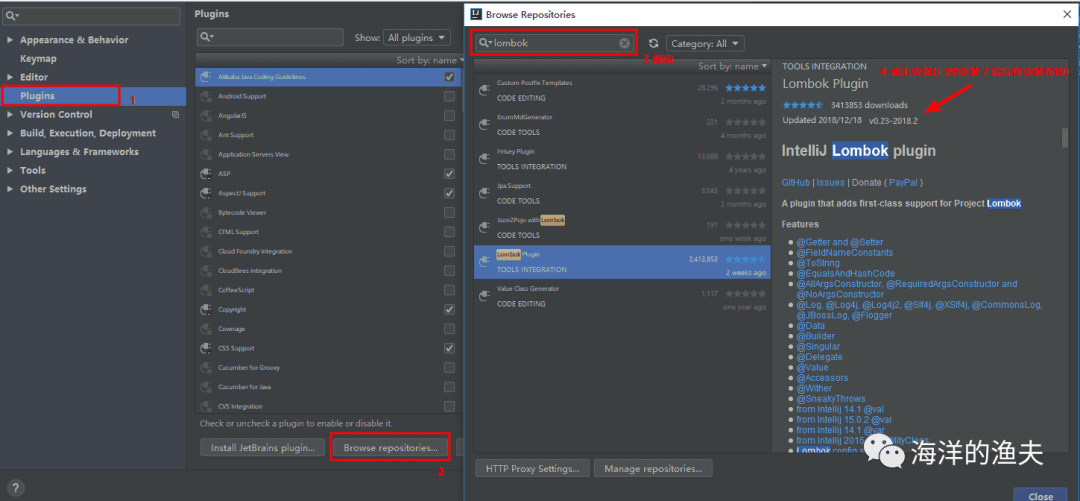Viewport: 1080px width, 501px height.
Task: Click the AngularJS plugin icon
Action: pyautogui.click(x=205, y=116)
